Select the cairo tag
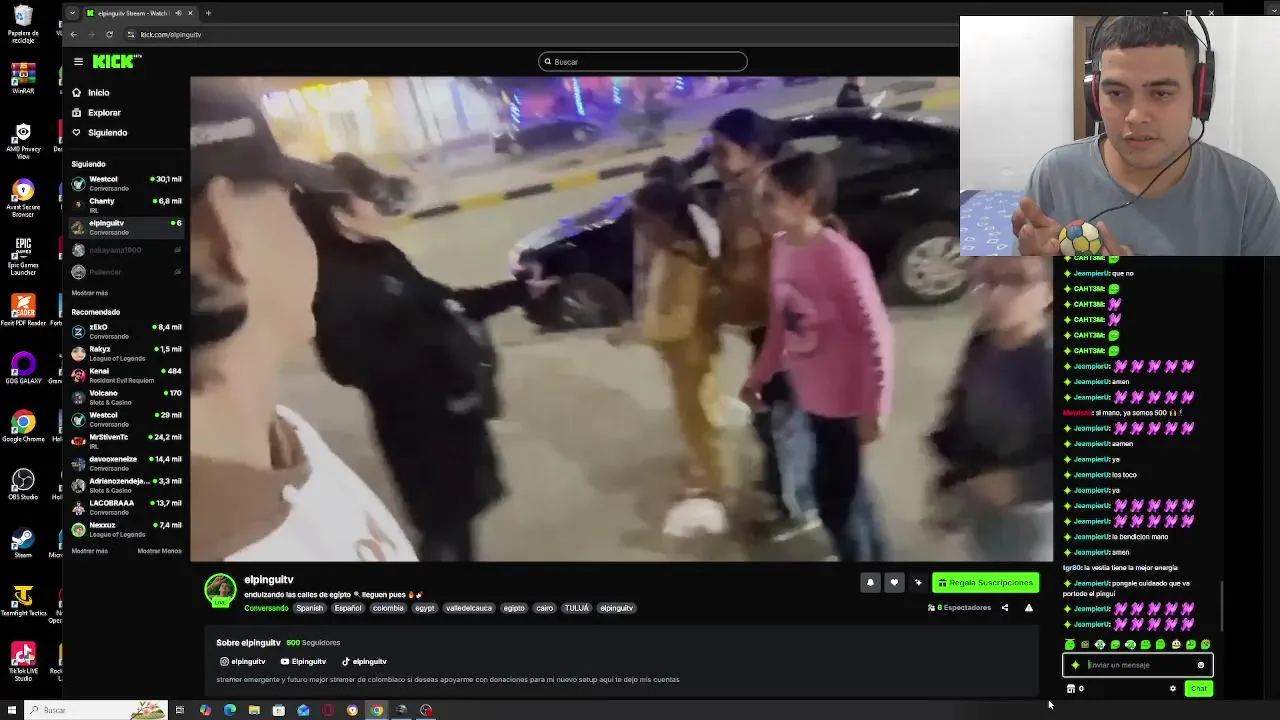1280x720 pixels. click(544, 608)
